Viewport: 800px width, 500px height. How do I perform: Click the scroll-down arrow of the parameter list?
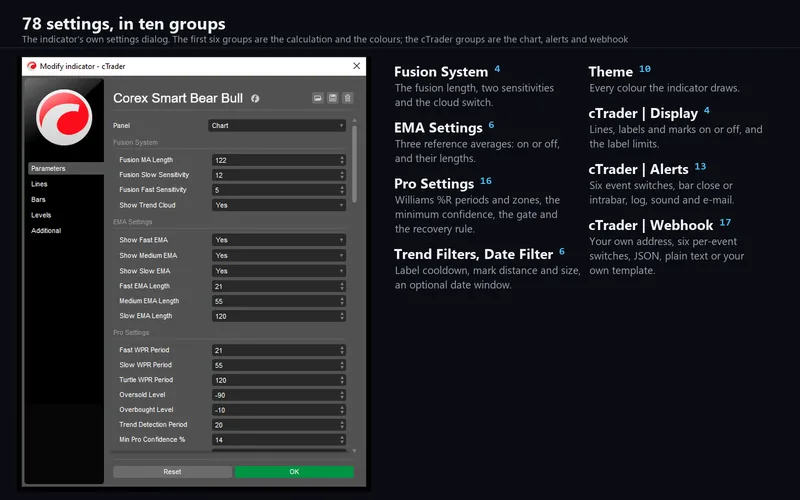point(354,451)
